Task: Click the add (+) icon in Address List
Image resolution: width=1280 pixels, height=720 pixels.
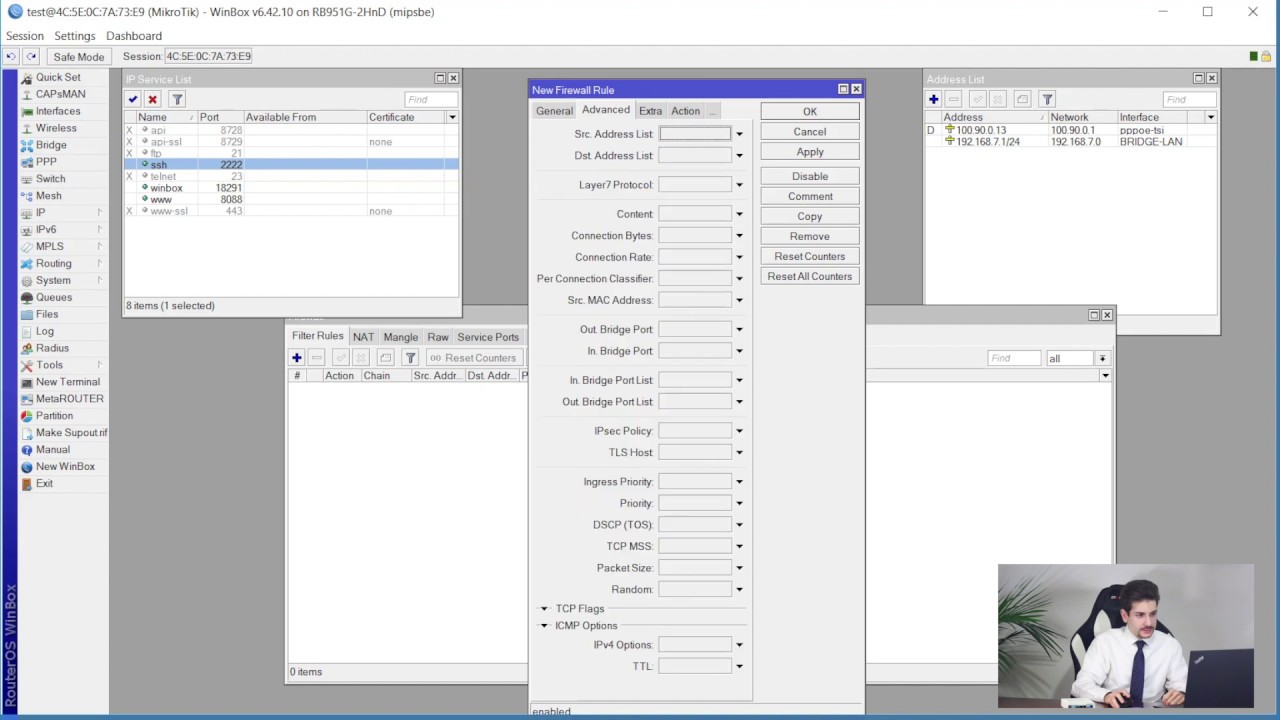Action: point(933,99)
